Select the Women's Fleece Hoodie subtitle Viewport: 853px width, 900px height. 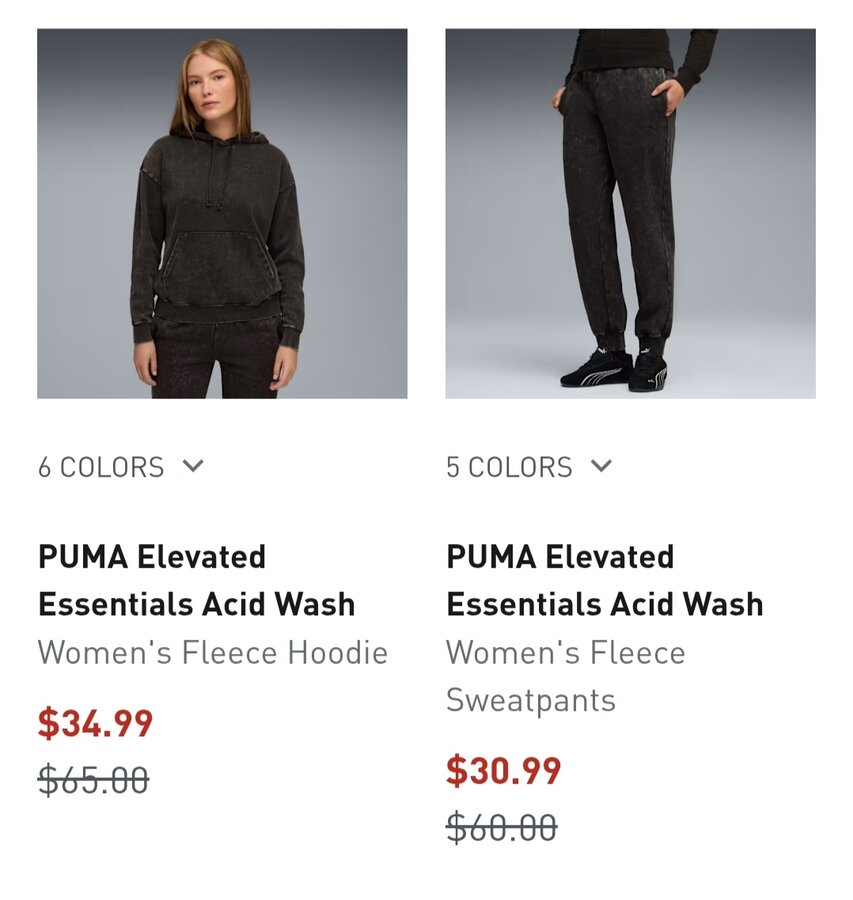point(212,653)
